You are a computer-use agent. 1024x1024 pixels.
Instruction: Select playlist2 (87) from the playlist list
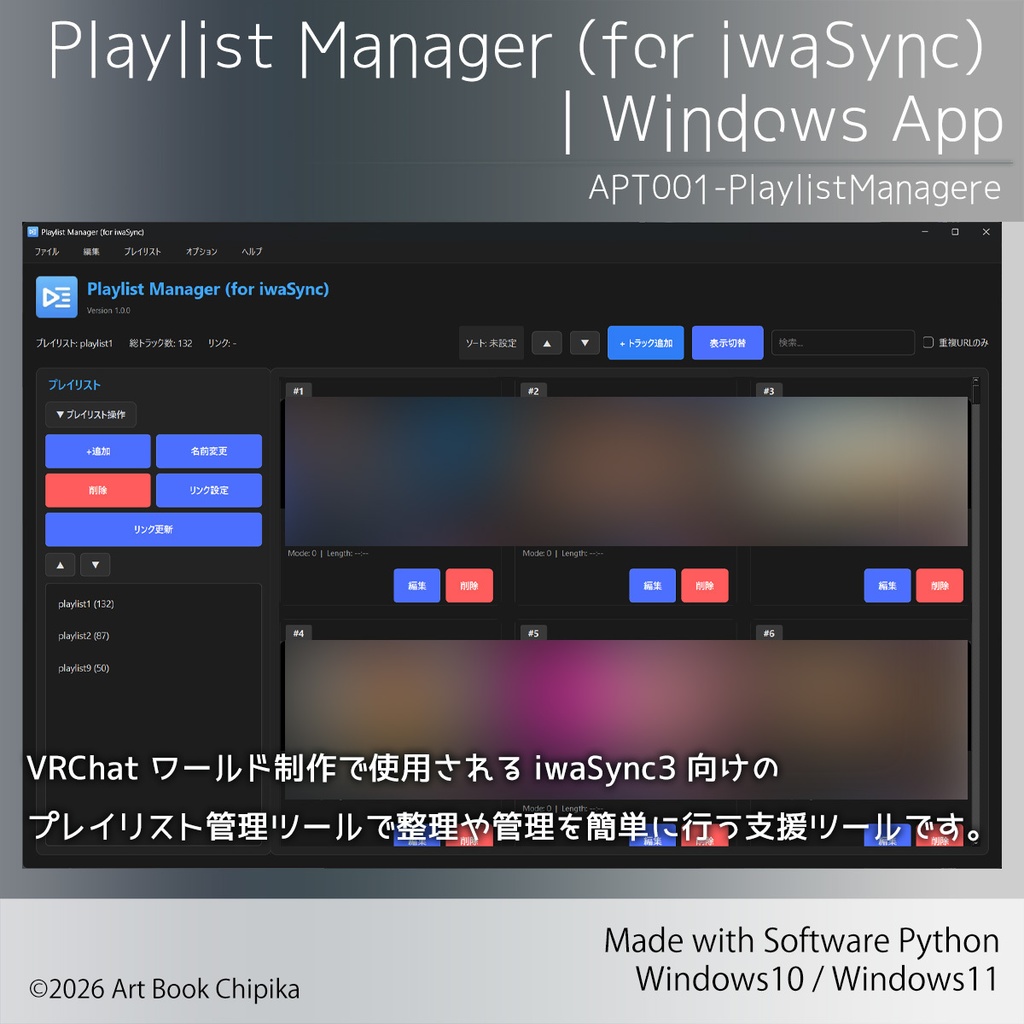(85, 635)
